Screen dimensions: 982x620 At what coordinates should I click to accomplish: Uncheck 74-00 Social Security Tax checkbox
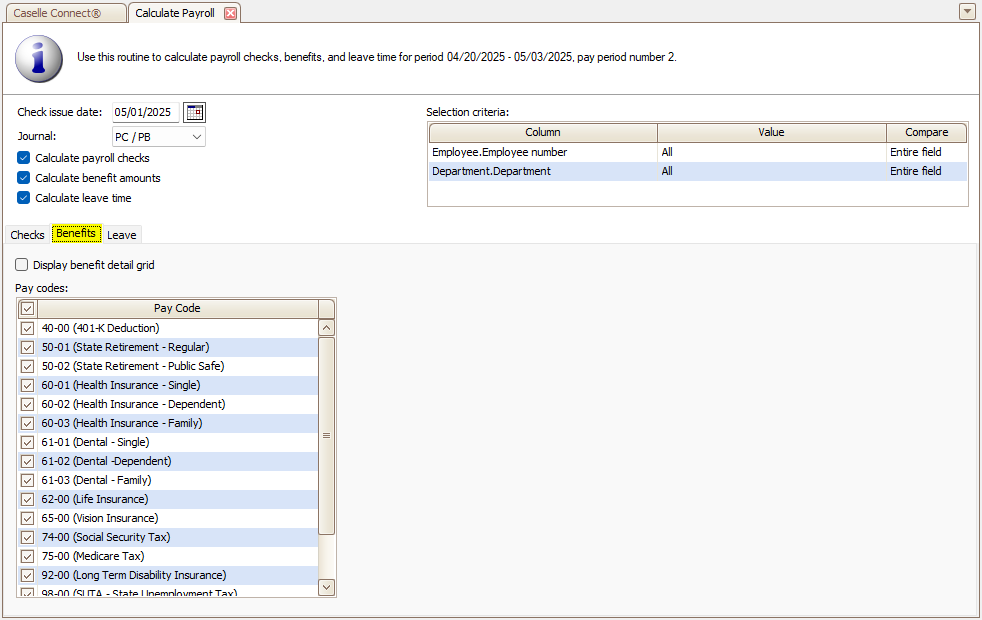coord(28,537)
